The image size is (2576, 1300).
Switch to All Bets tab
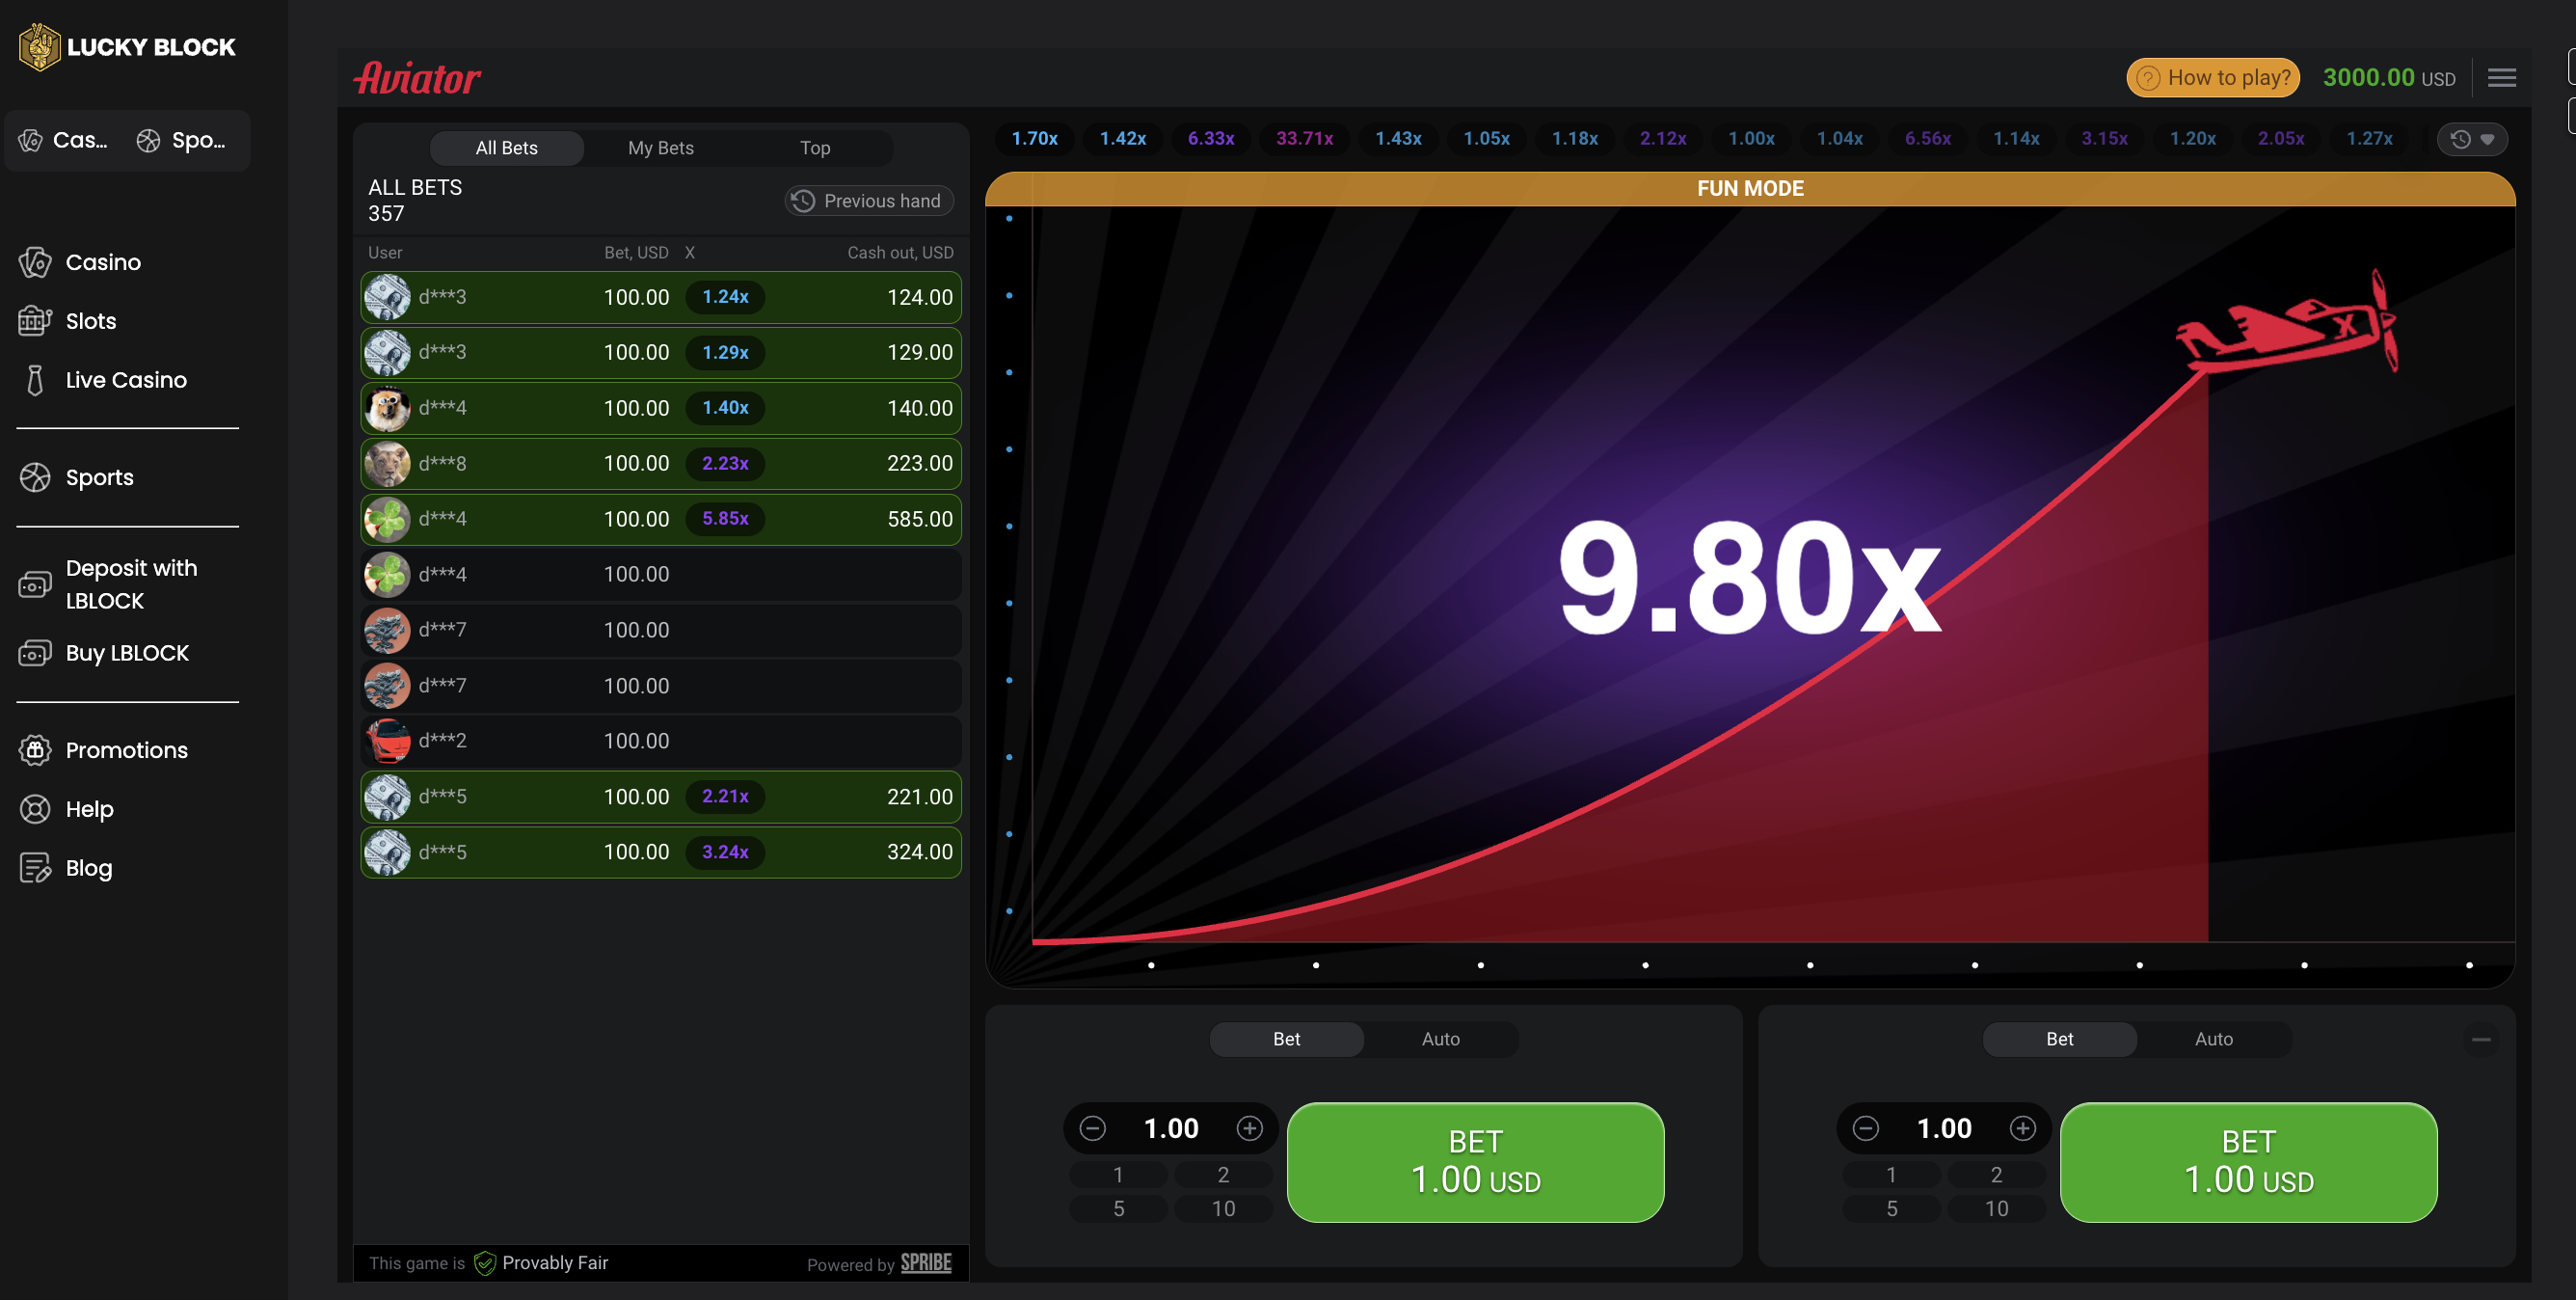(x=507, y=148)
